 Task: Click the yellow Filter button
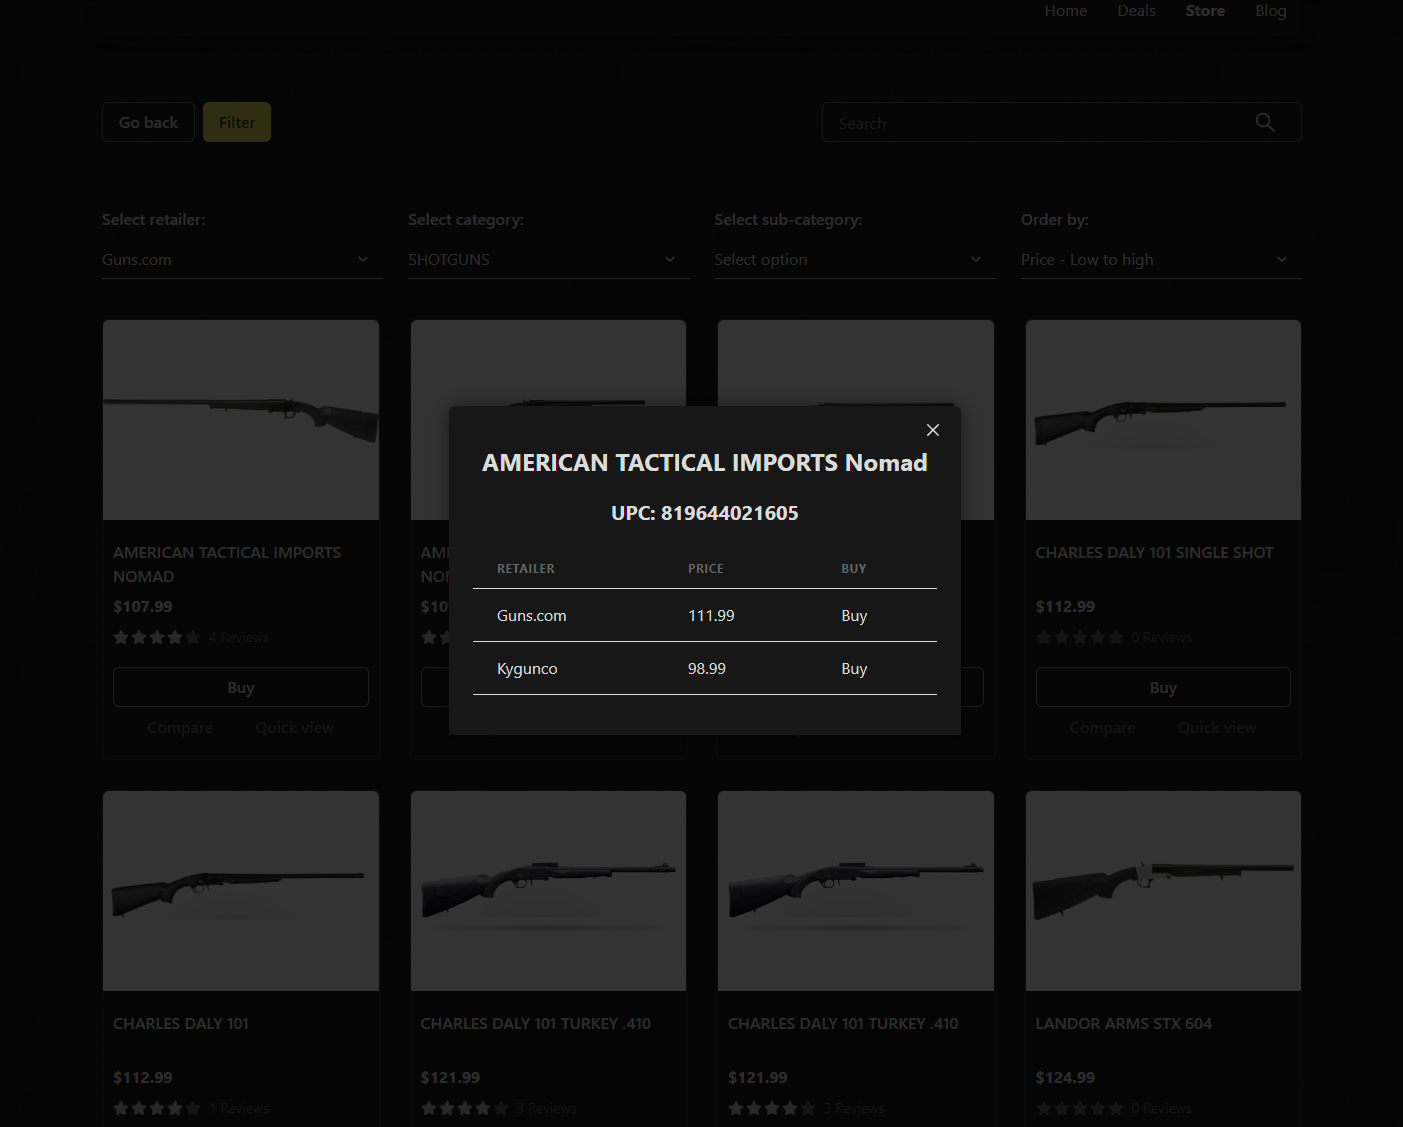[x=237, y=122]
